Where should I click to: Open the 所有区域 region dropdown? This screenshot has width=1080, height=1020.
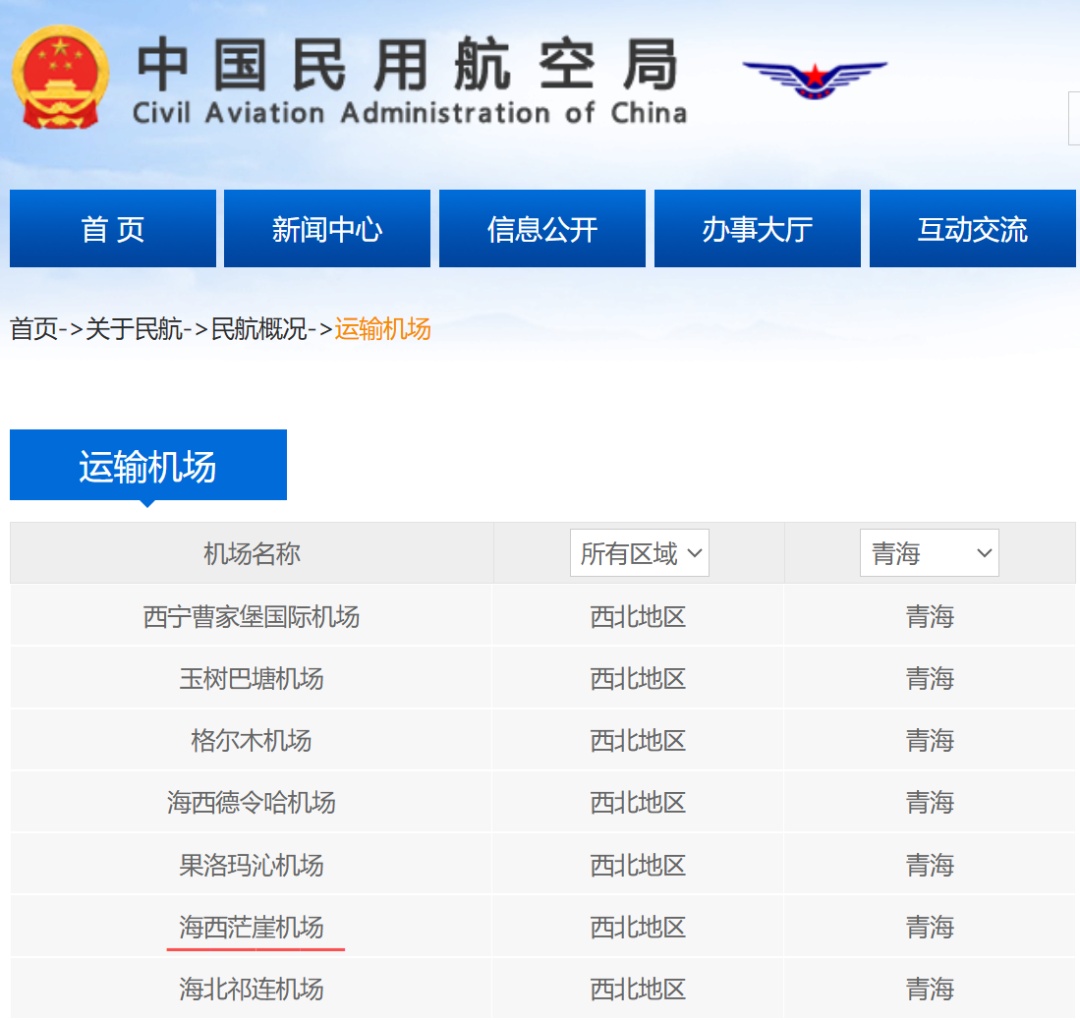point(639,552)
